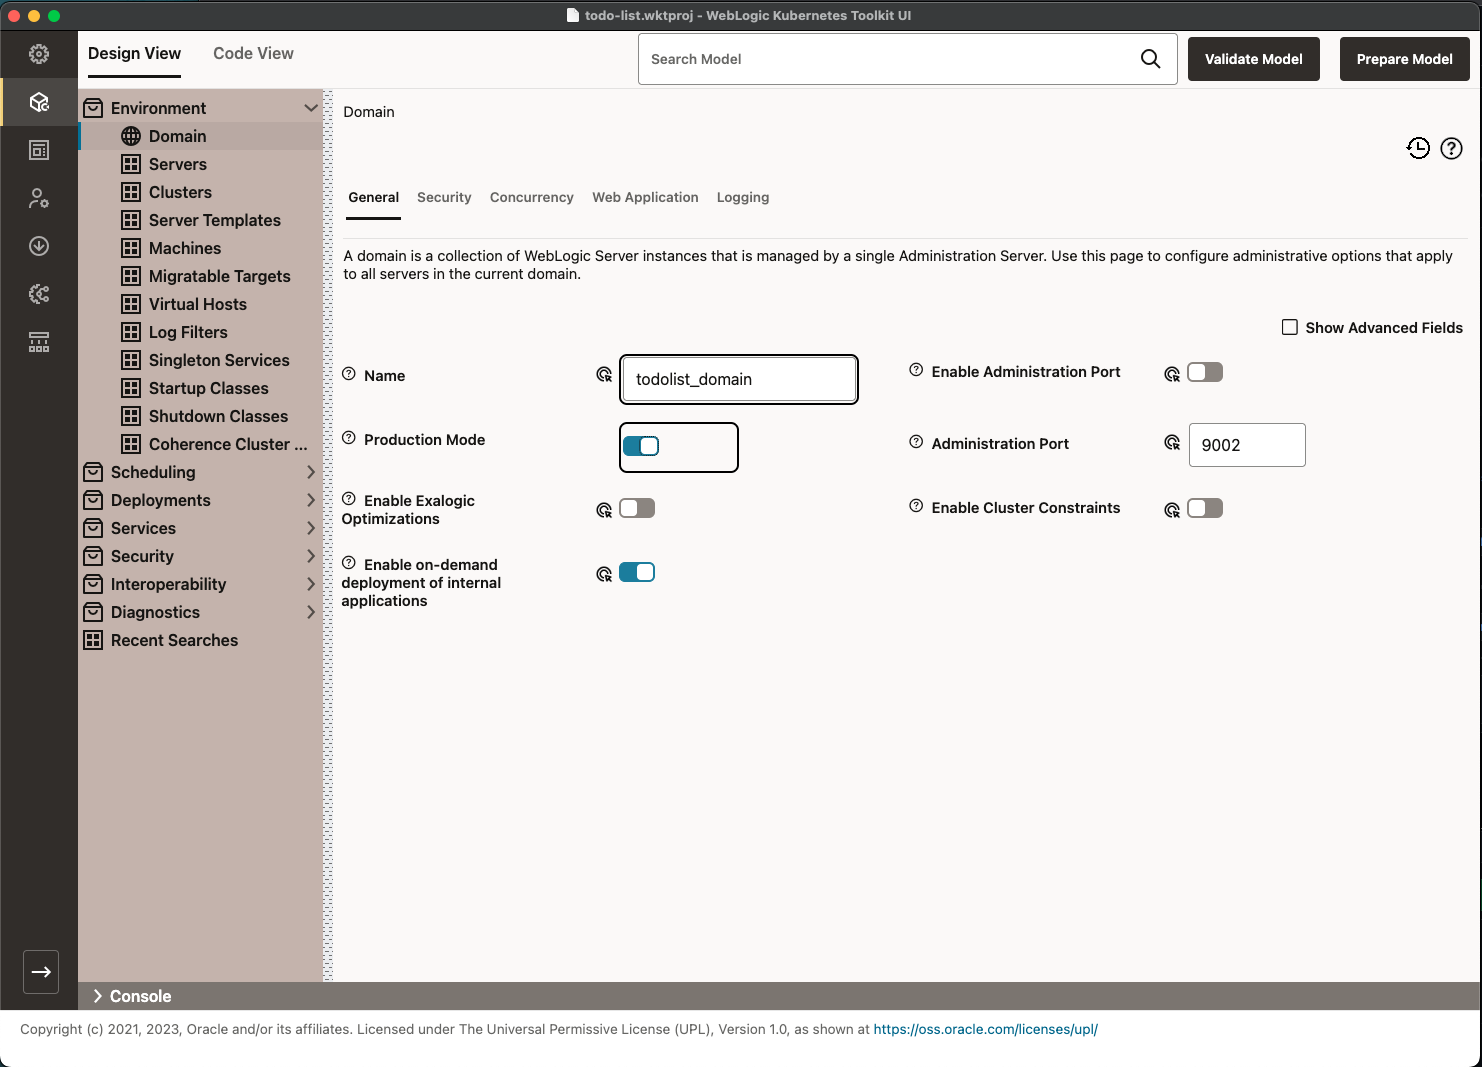Open Recent Searches in the tree

pyautogui.click(x=200, y=640)
